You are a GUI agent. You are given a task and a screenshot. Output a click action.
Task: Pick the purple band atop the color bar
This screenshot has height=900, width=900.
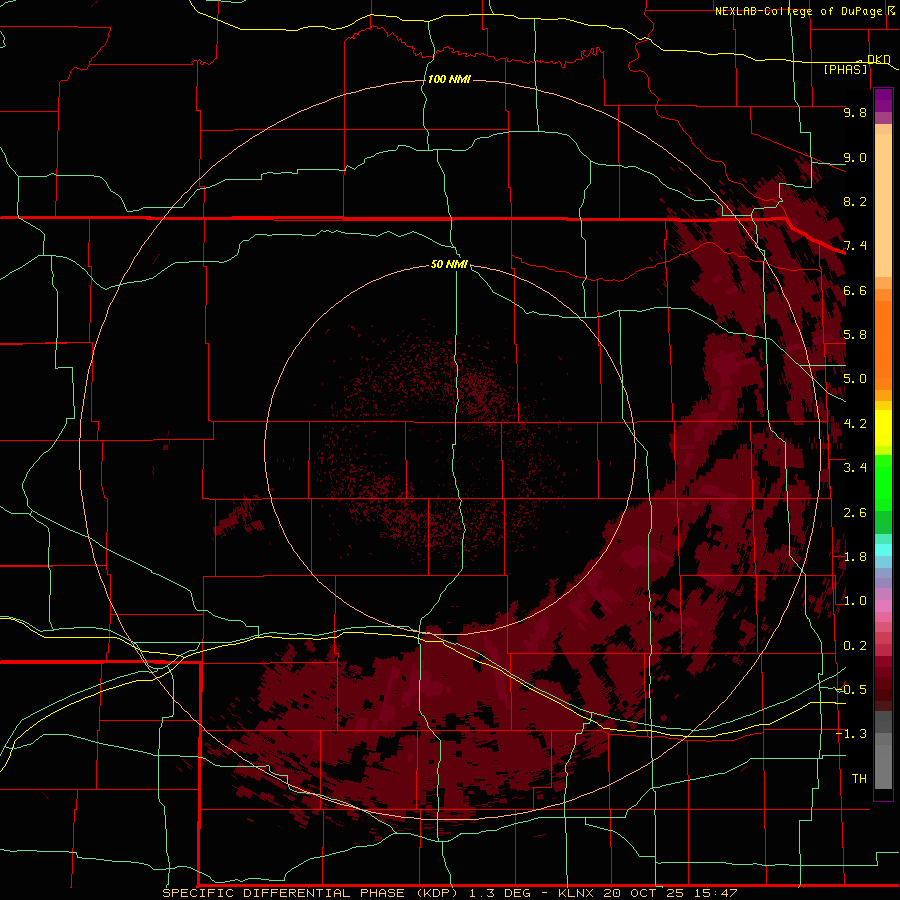(883, 100)
